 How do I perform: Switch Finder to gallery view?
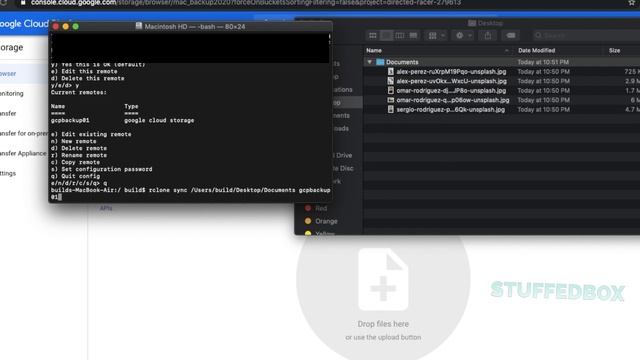(413, 36)
